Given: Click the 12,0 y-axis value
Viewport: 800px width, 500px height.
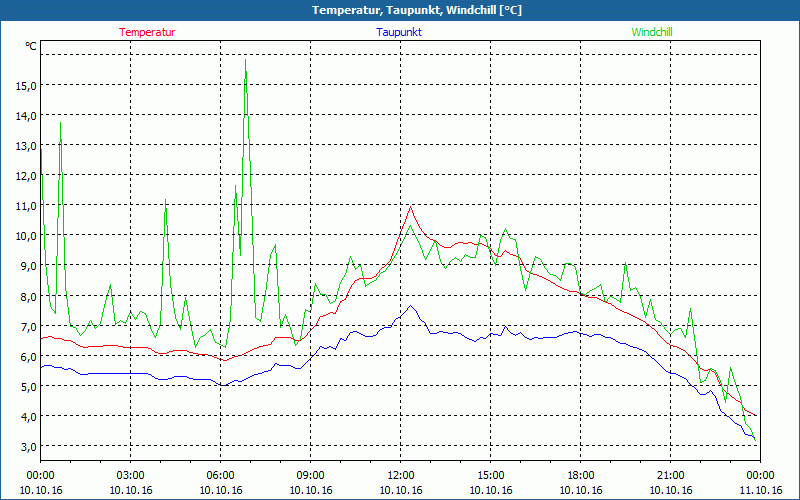Looking at the screenshot, I should (26, 176).
